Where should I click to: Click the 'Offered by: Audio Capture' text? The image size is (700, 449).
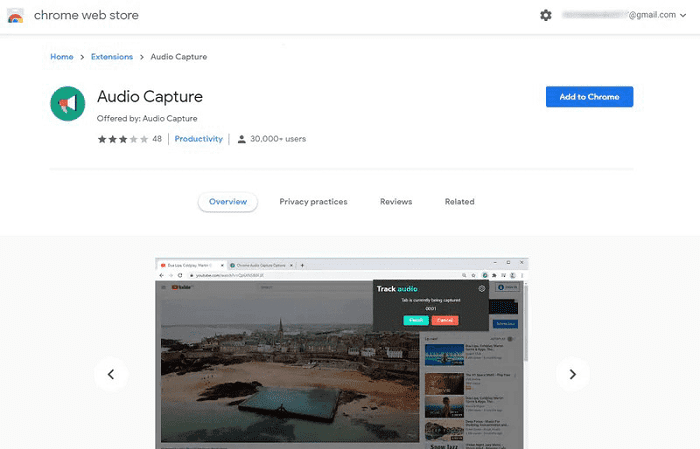tap(147, 118)
